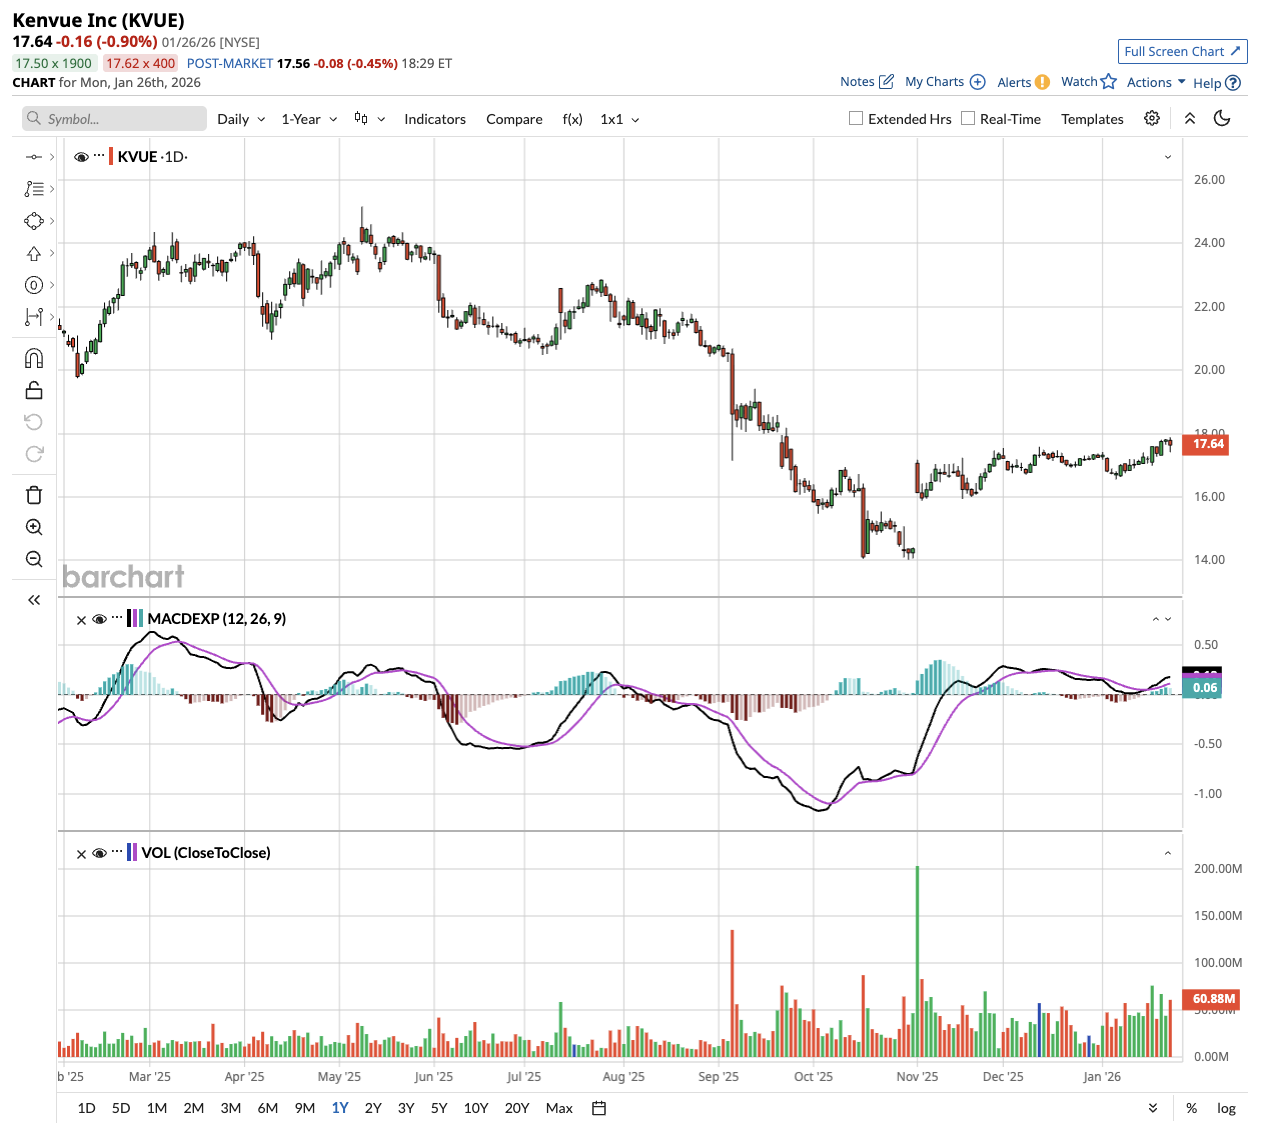Undo the last chart action

pos(34,422)
